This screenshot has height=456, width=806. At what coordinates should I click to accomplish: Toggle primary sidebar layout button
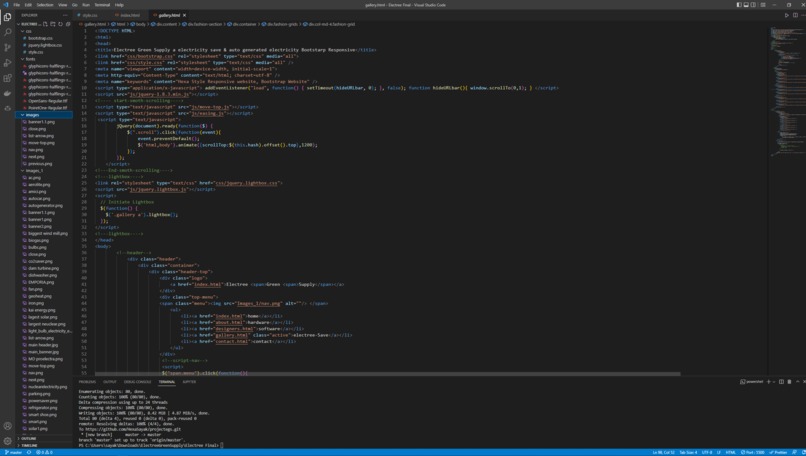pos(739,5)
